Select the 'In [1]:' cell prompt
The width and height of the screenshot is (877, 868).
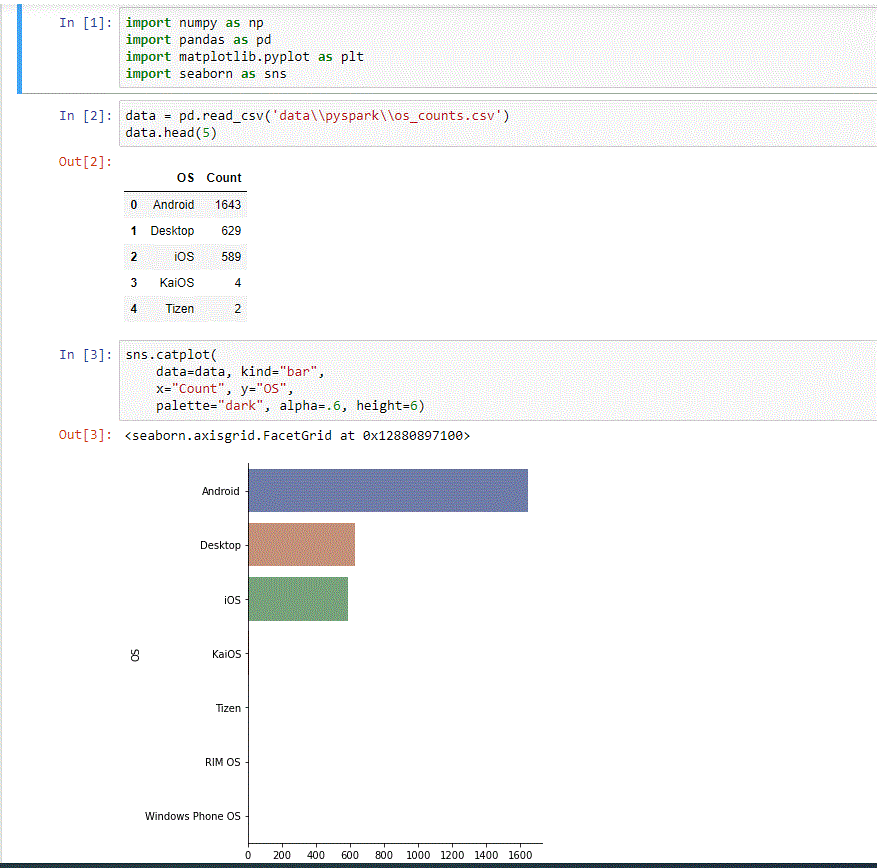[86, 23]
